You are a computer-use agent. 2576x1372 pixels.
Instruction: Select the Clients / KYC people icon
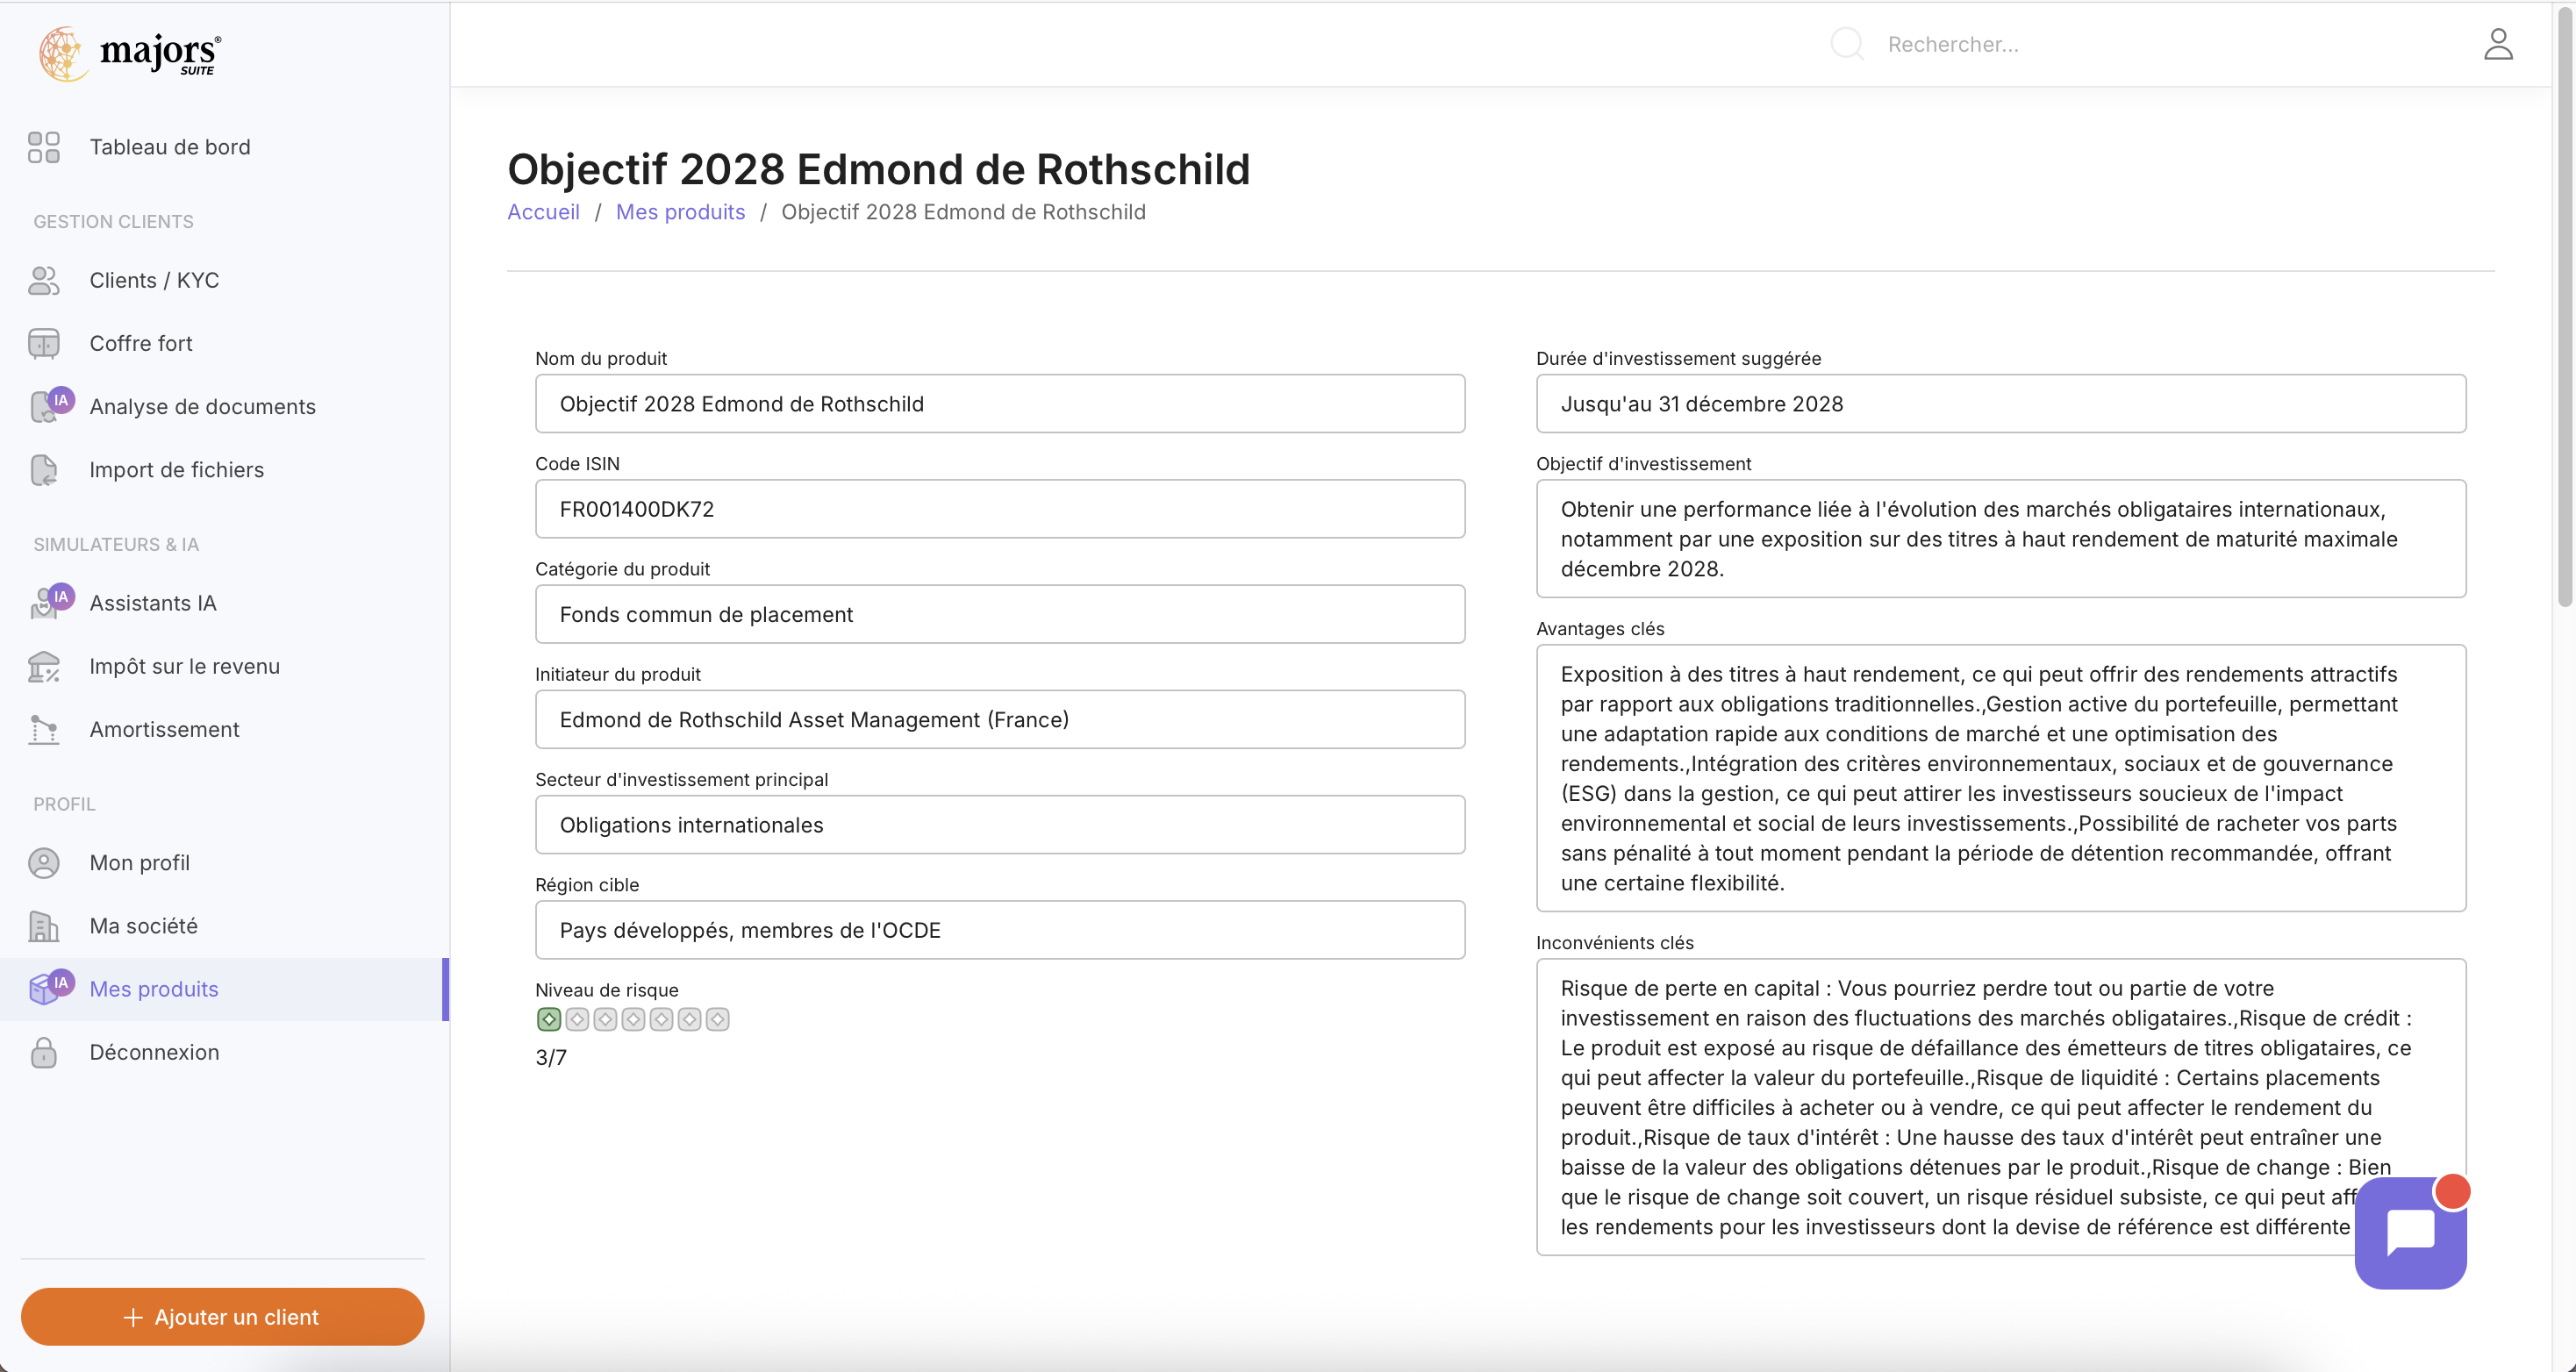(43, 280)
